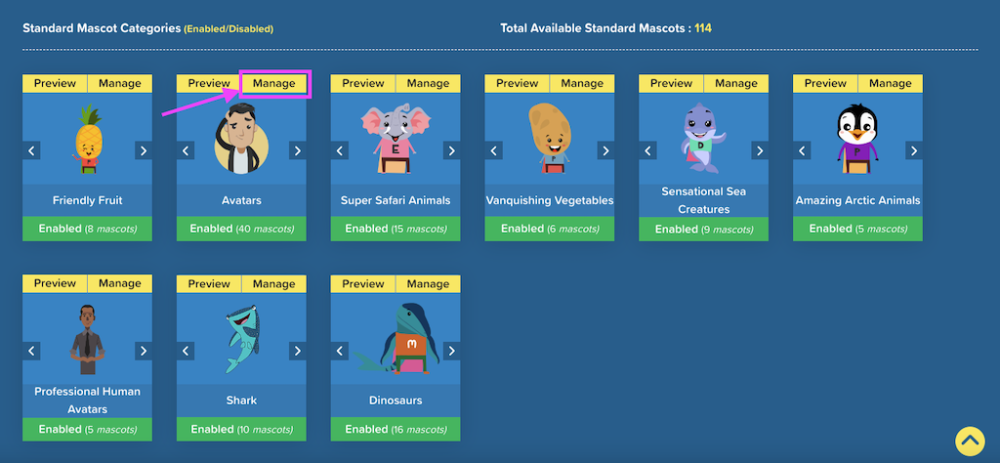The image size is (1000, 463).
Task: Toggle Enabled status for Friendly Fruit
Action: [87, 228]
